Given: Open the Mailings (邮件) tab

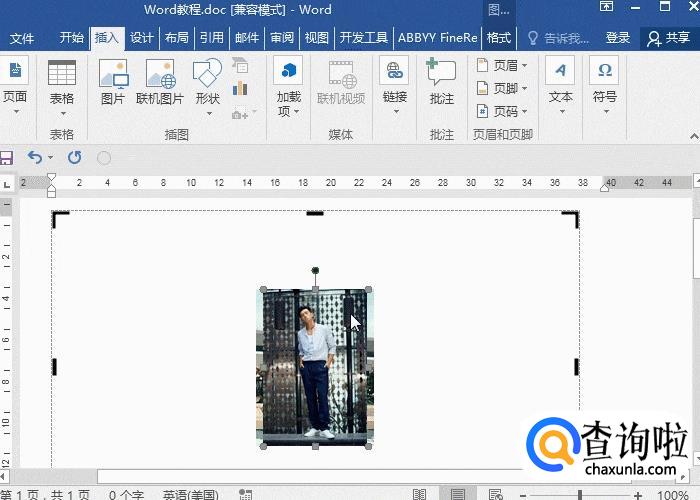Looking at the screenshot, I should pyautogui.click(x=247, y=38).
